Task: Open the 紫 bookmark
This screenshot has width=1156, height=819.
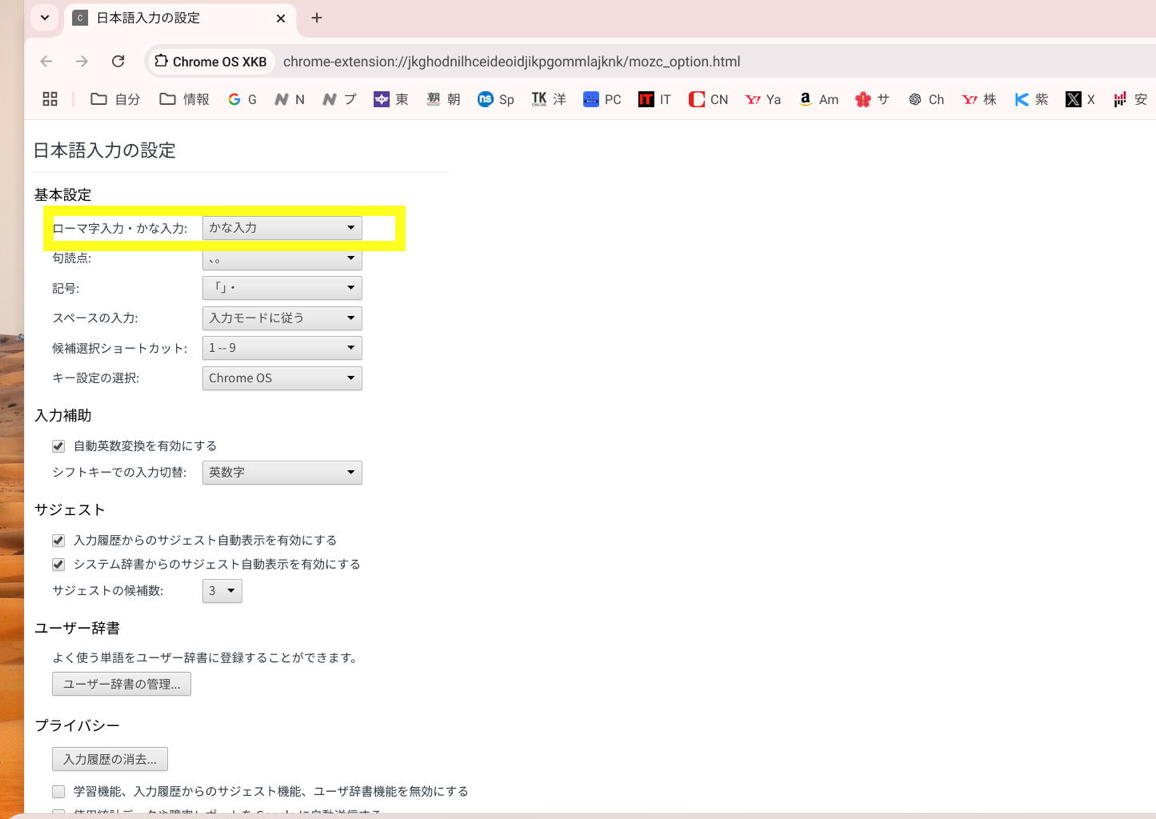Action: coord(1031,99)
